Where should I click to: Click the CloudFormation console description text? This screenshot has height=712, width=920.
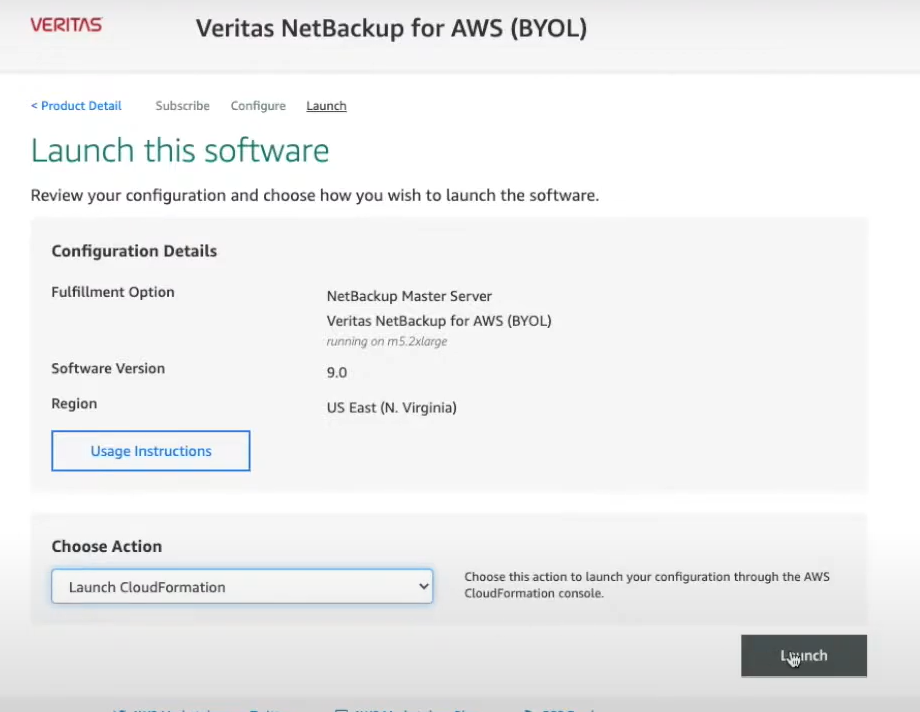(x=647, y=585)
